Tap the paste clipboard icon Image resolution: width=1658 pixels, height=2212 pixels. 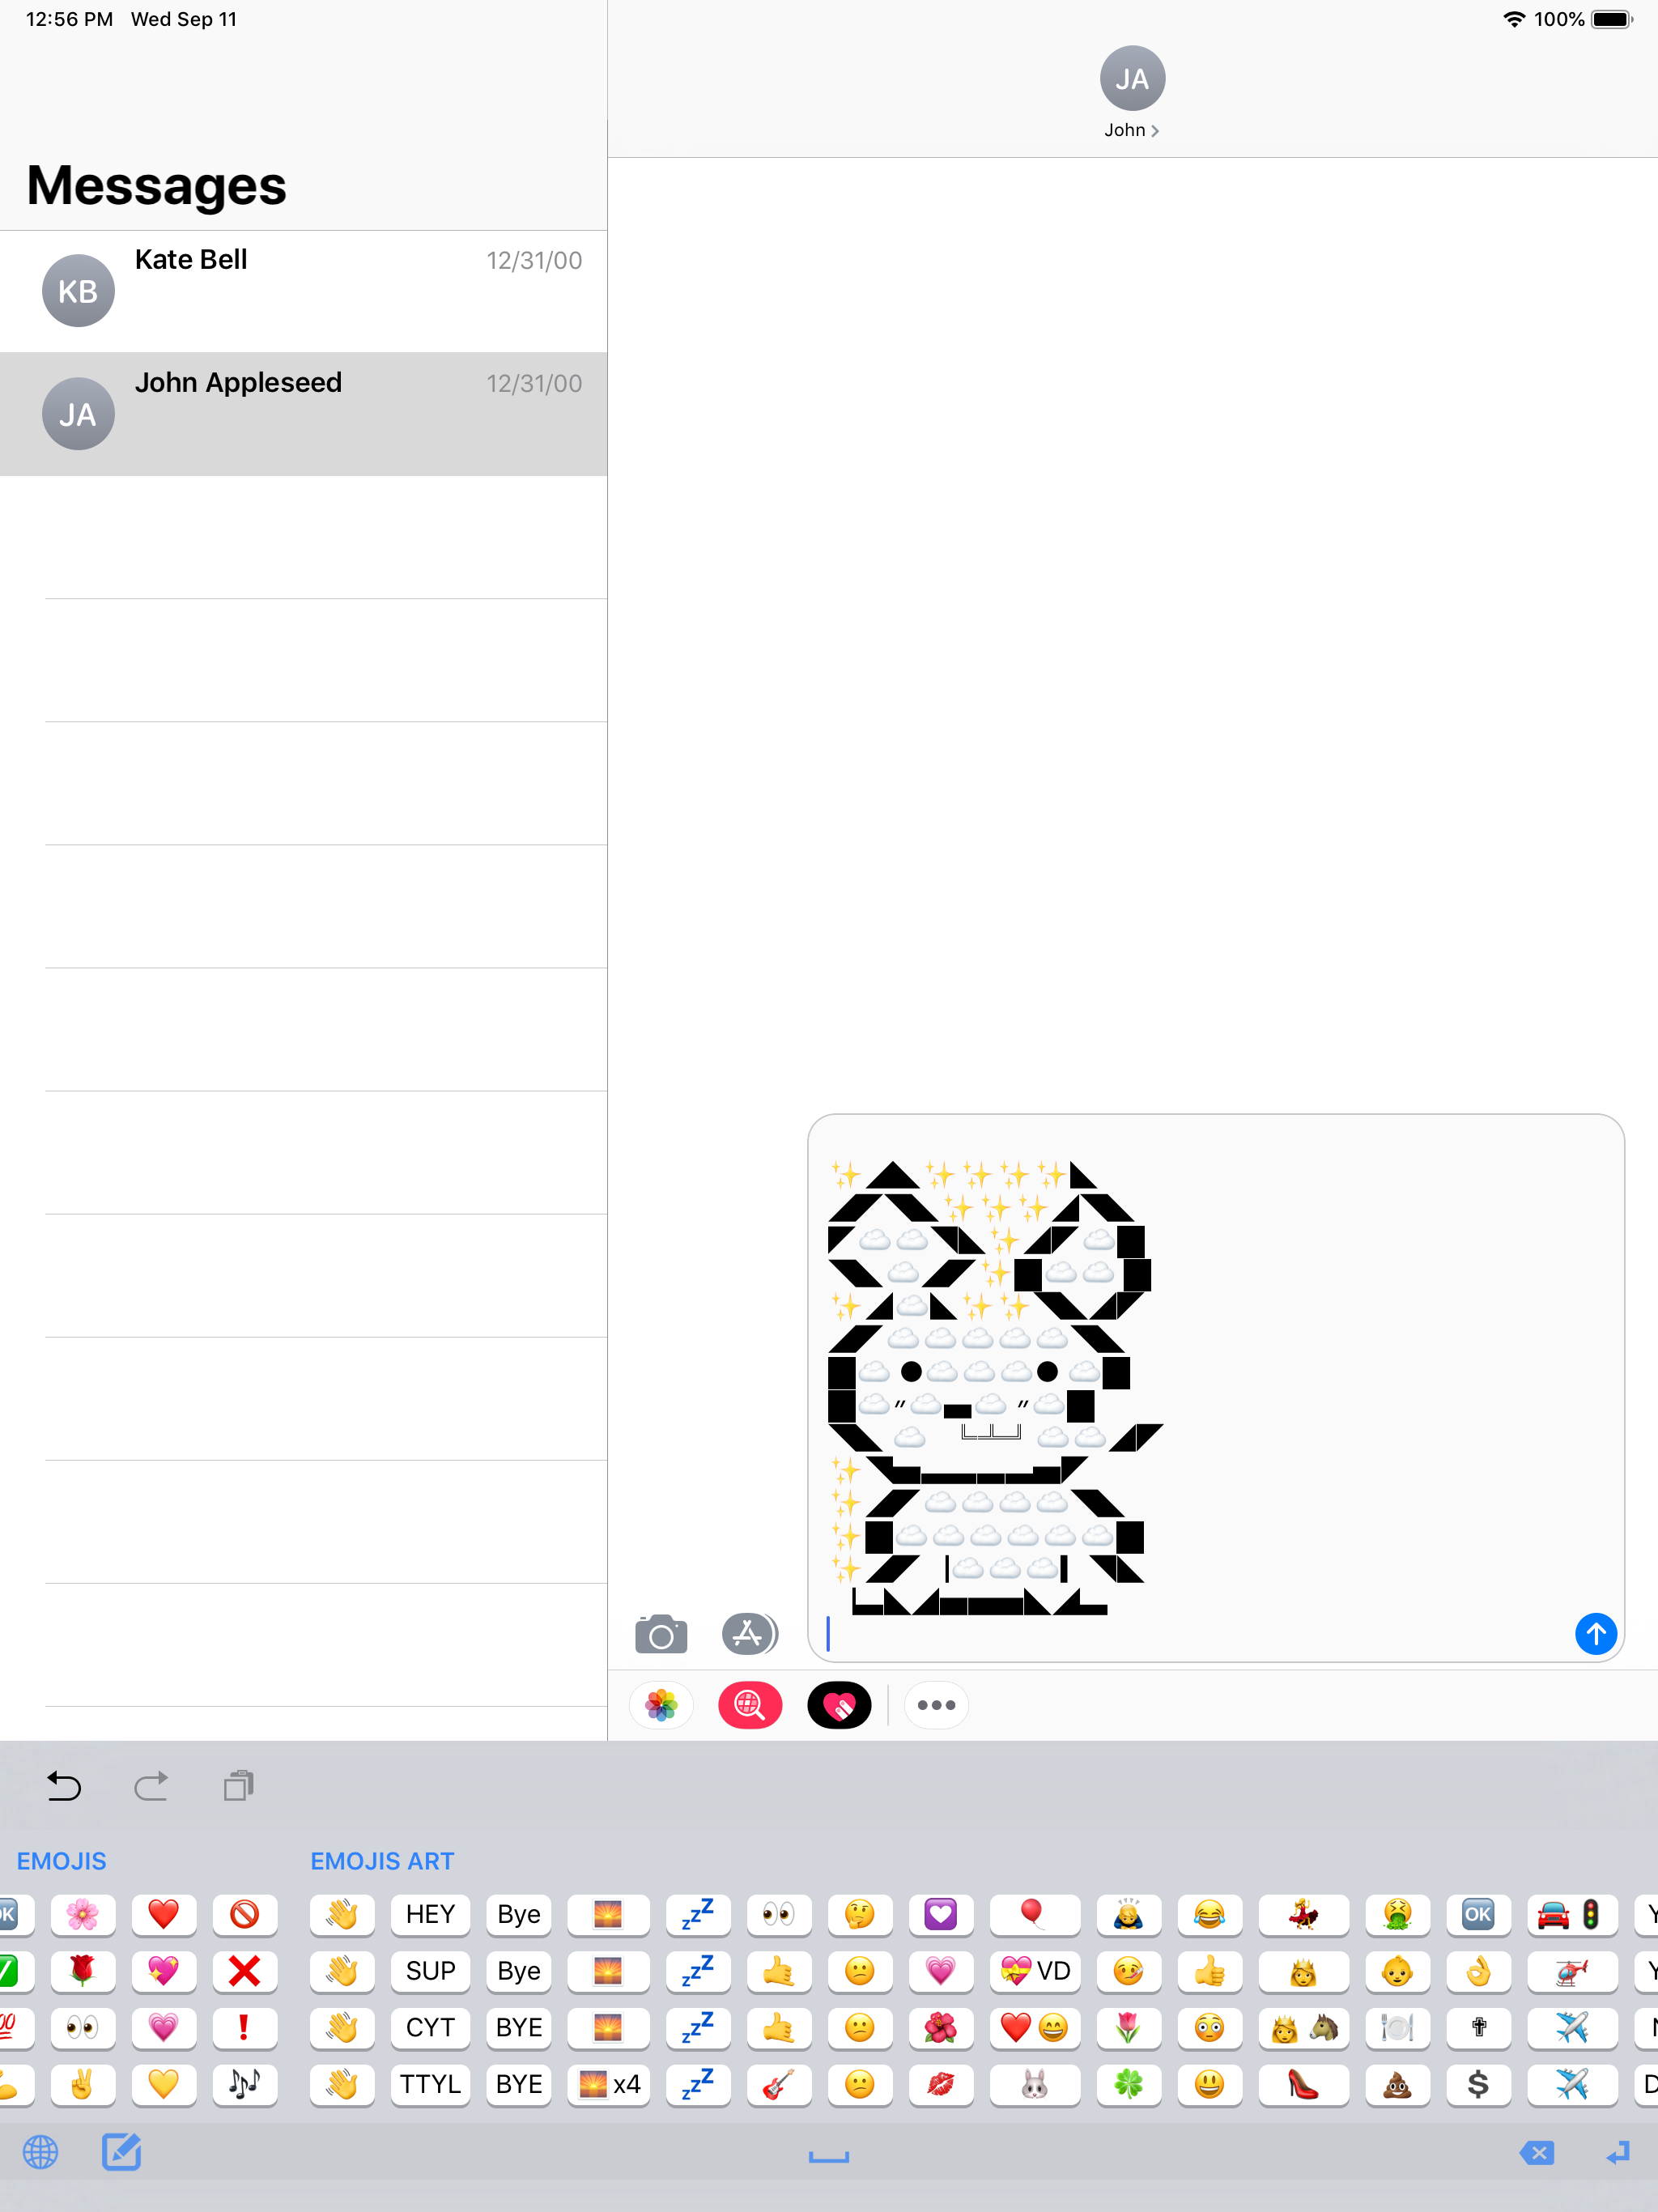[238, 1786]
